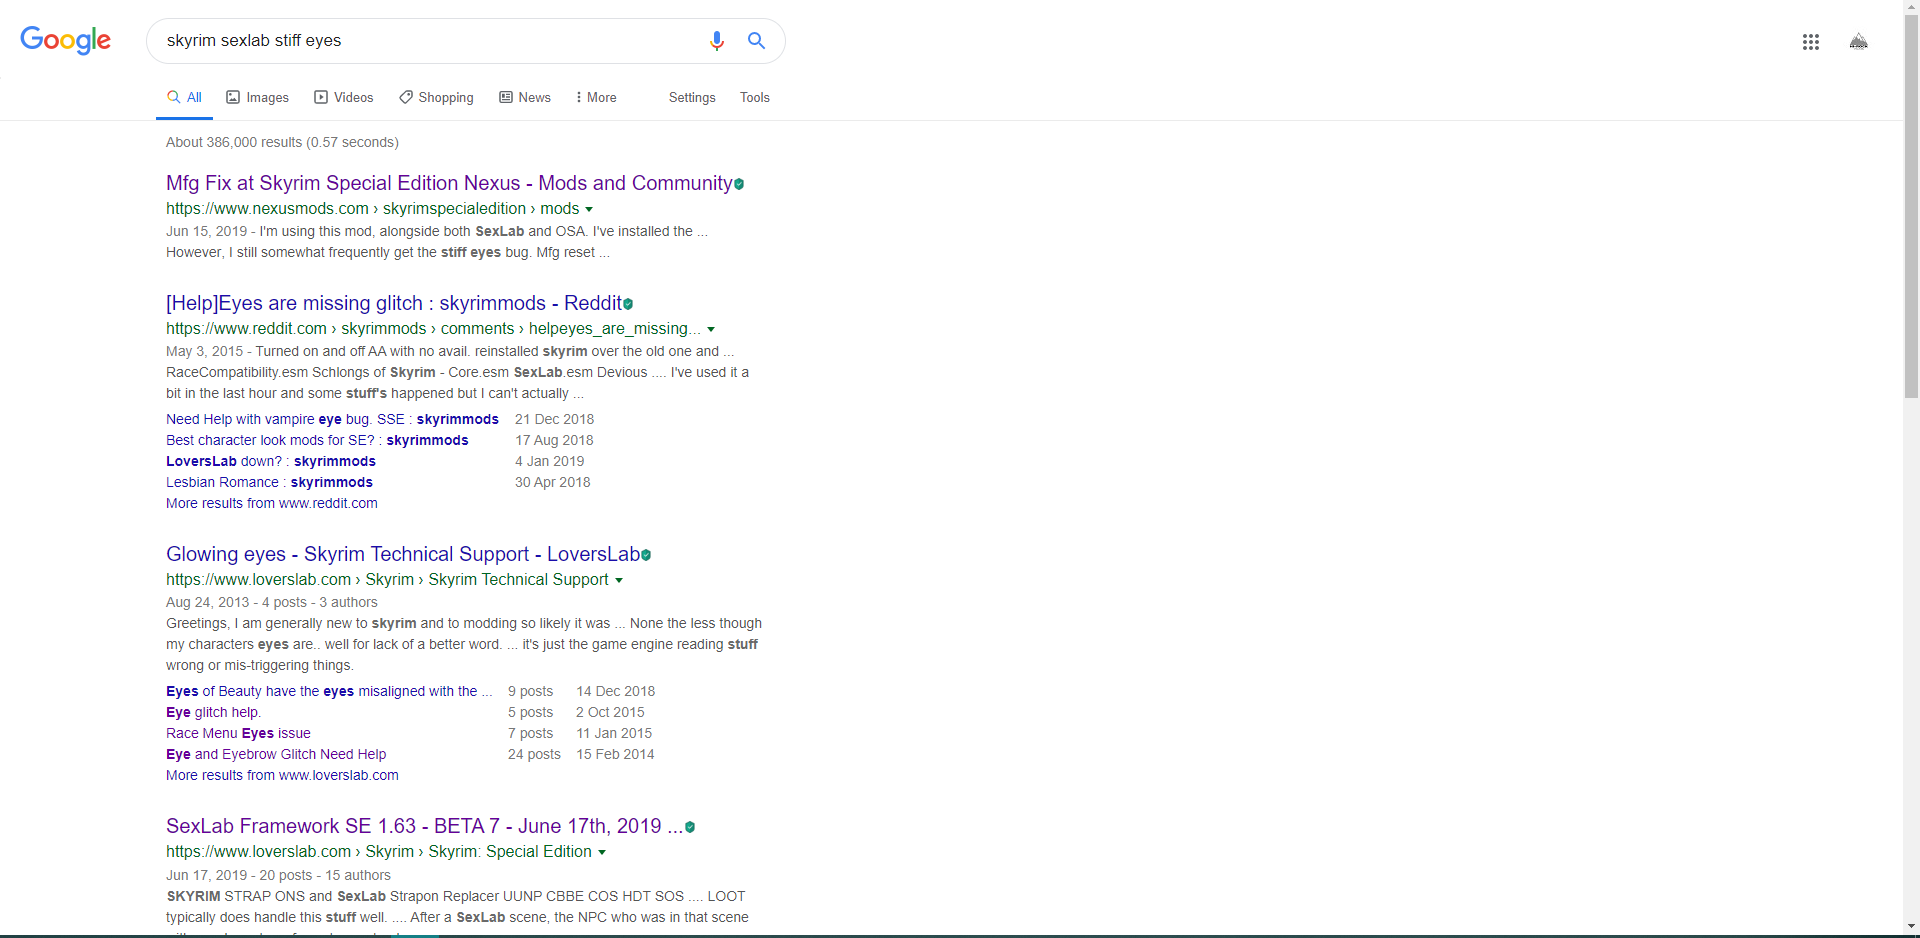Open Eye and Eyebrow Glitch Need Help sublink
The image size is (1920, 938).
[x=276, y=754]
